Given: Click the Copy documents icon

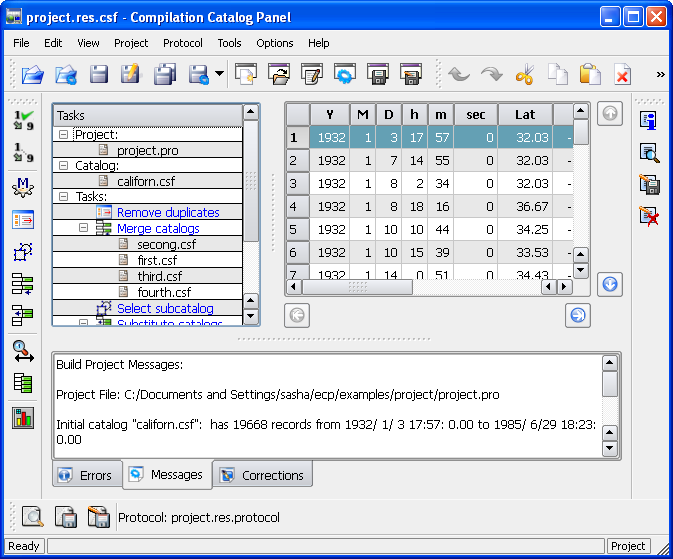Looking at the screenshot, I should [x=558, y=75].
